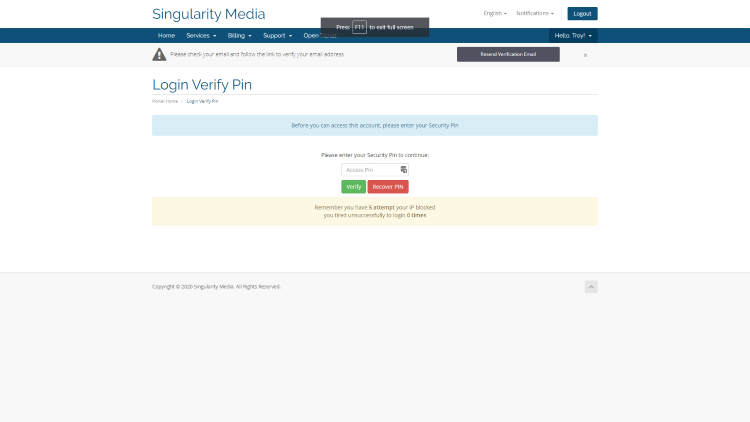Click the green Verify button
750x422 pixels.
coord(353,187)
